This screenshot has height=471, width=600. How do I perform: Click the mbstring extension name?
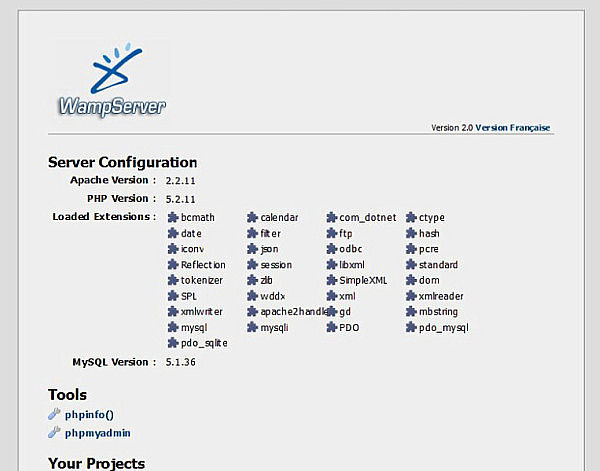click(438, 312)
